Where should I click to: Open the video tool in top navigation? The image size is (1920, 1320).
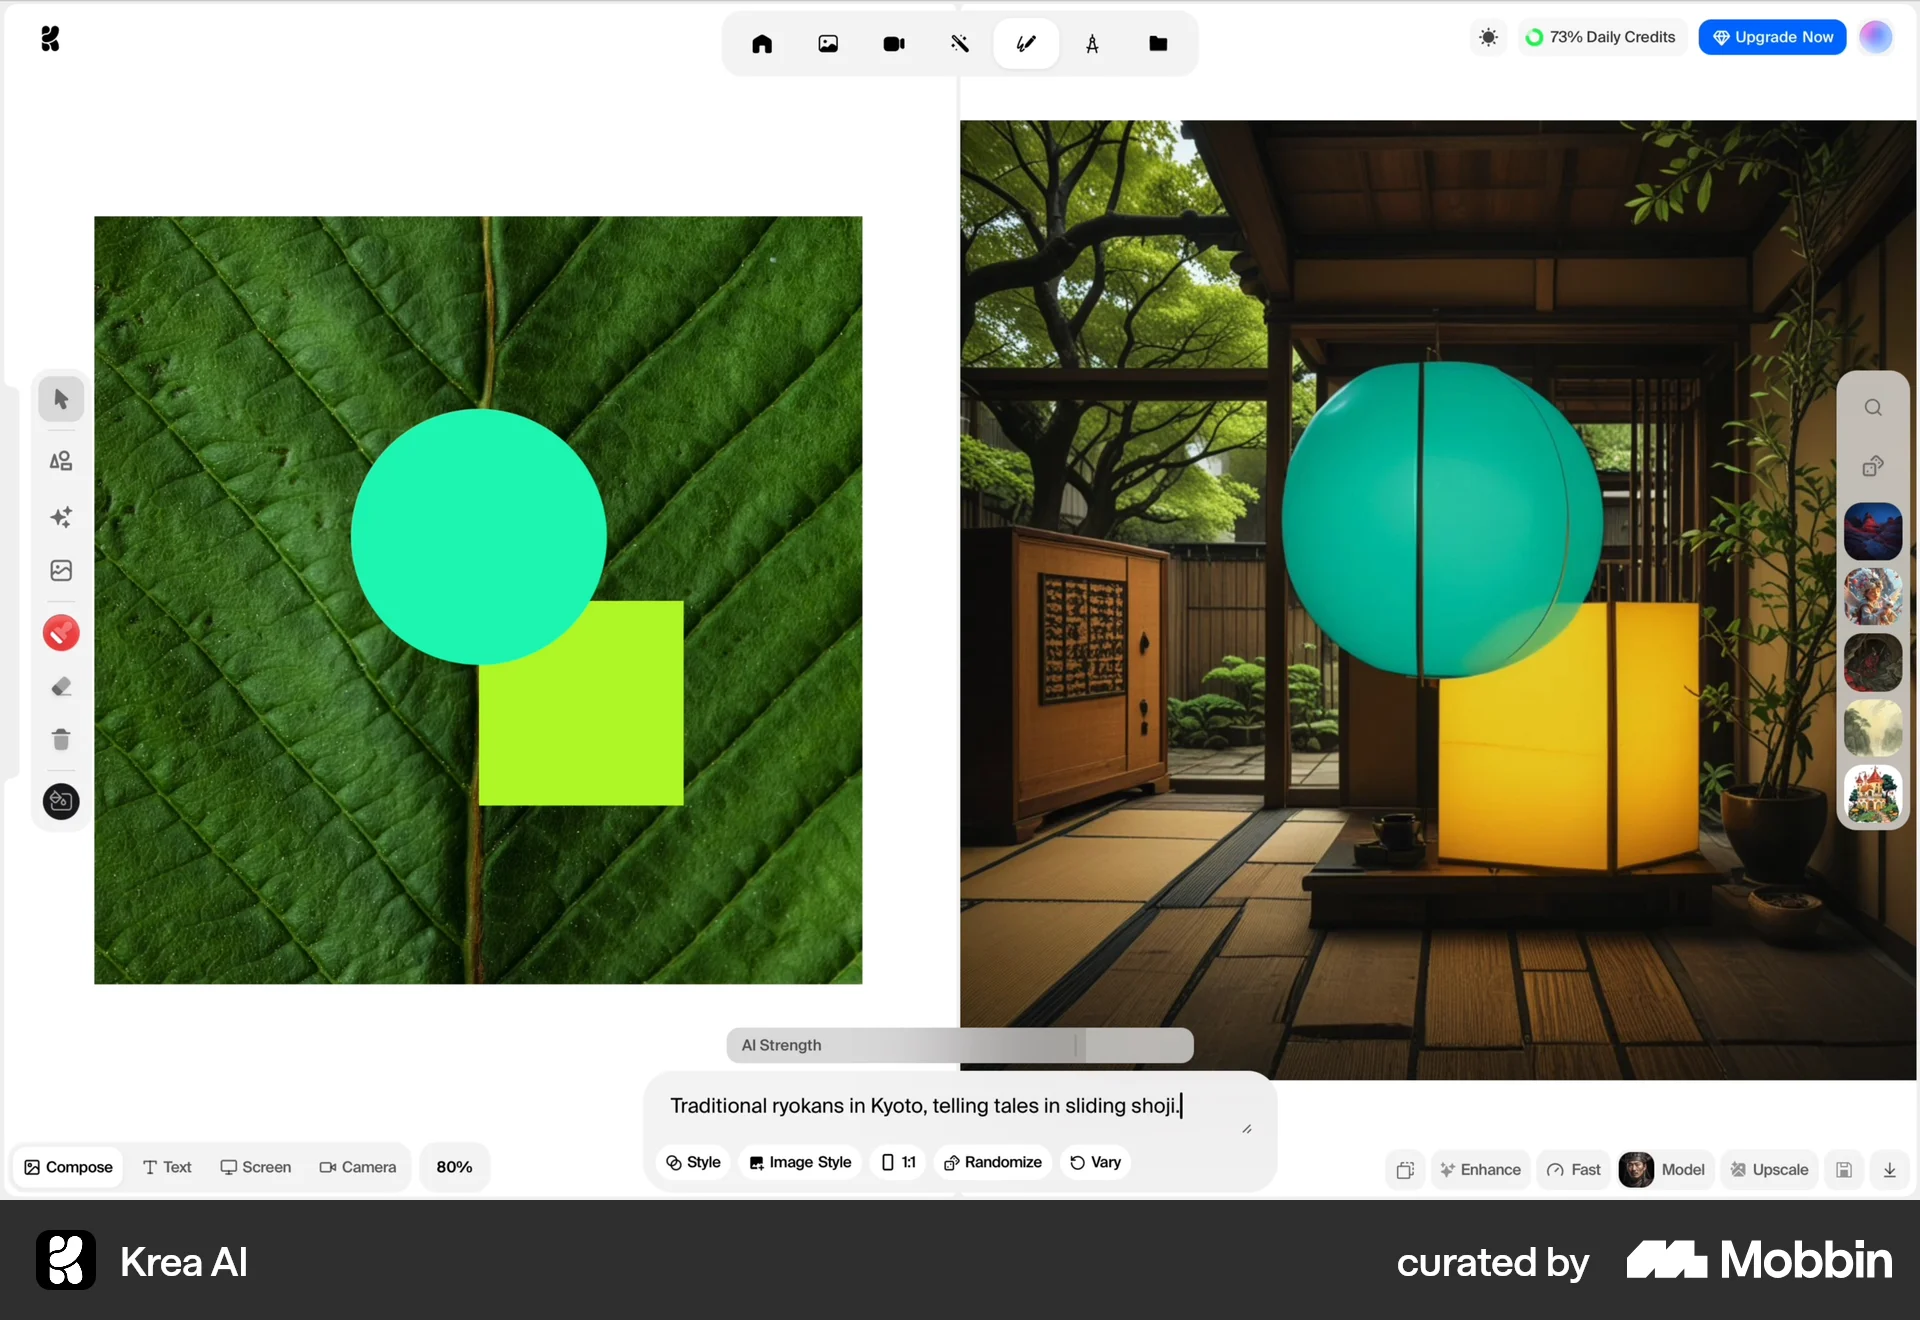click(x=894, y=44)
